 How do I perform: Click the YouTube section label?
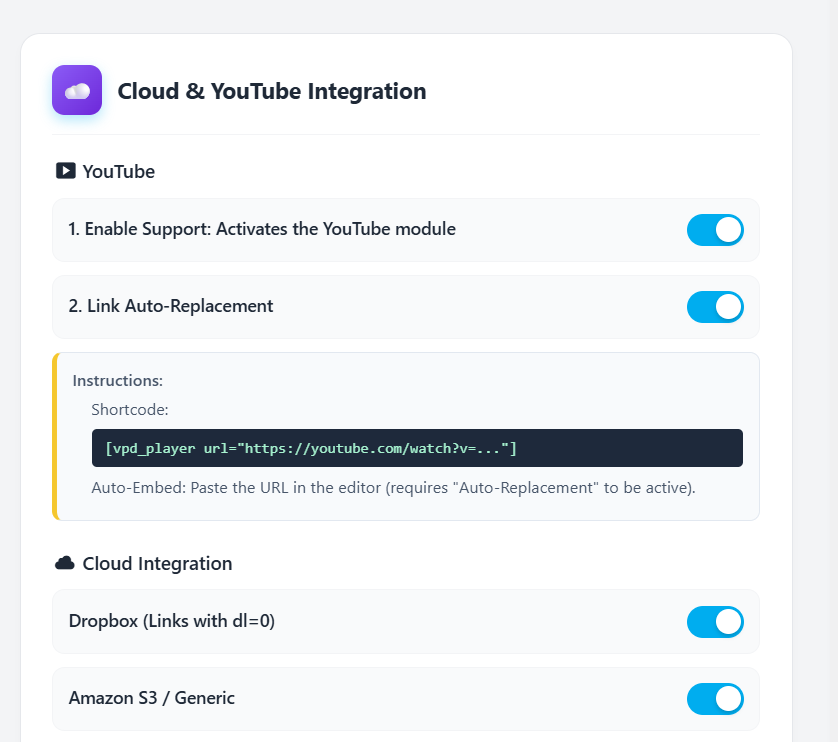pyautogui.click(x=118, y=172)
